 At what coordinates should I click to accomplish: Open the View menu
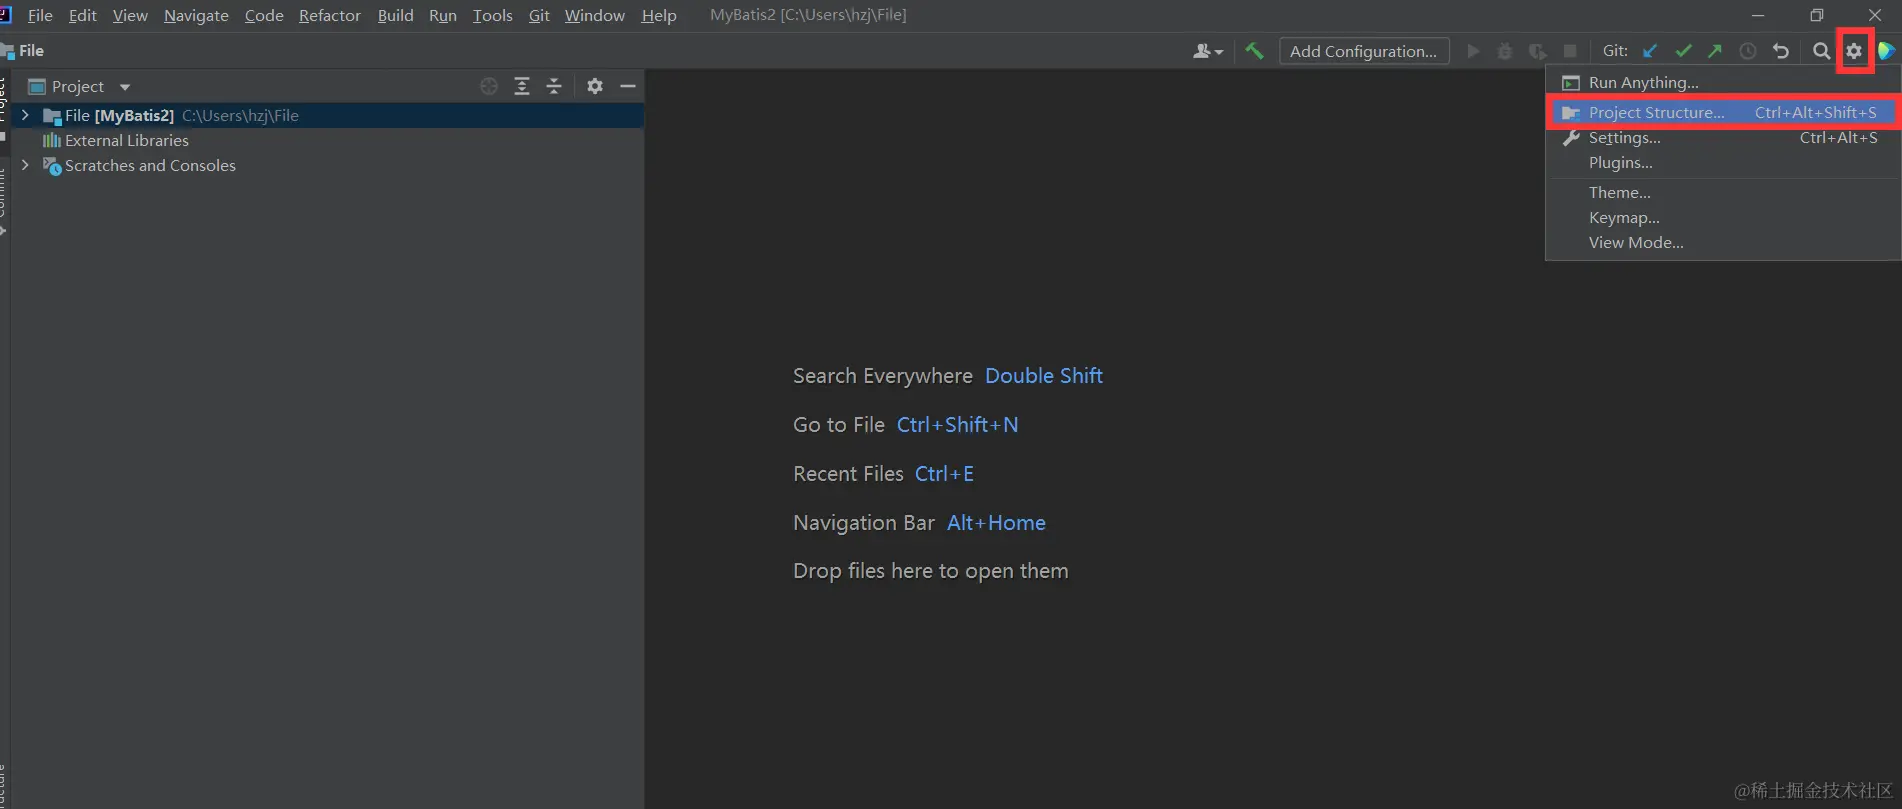pos(130,15)
